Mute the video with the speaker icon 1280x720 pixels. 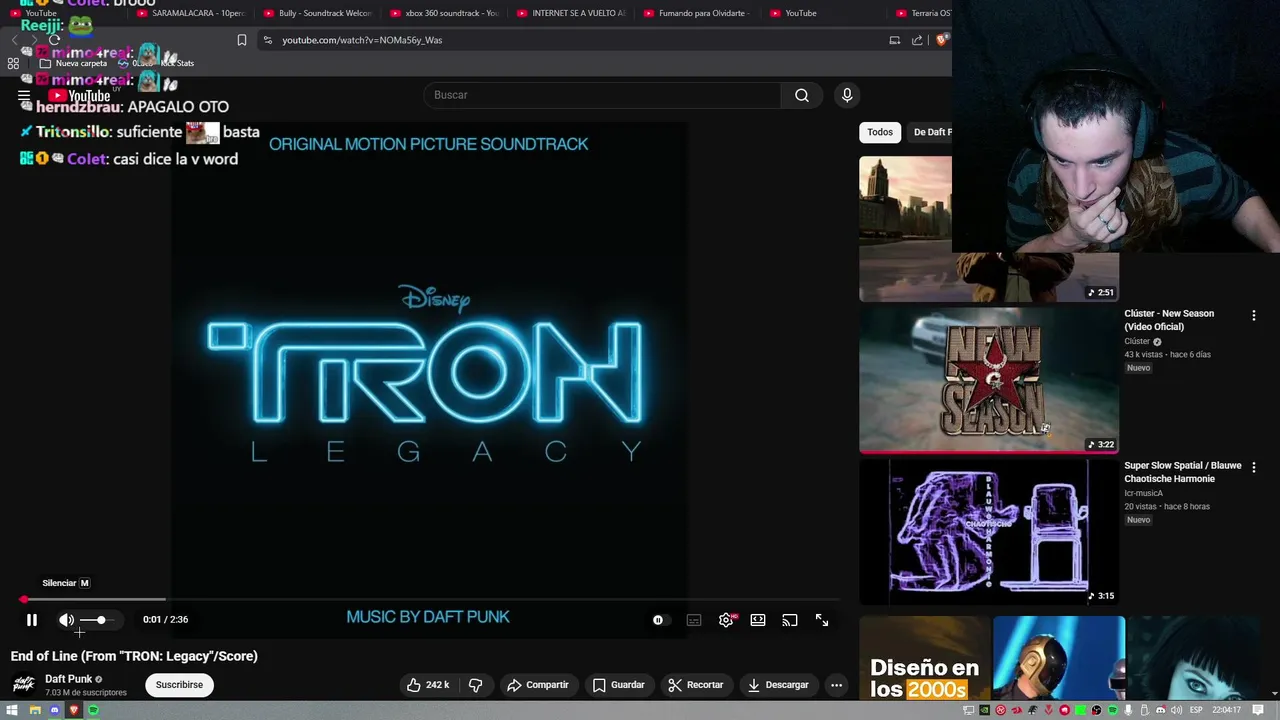[x=66, y=620]
